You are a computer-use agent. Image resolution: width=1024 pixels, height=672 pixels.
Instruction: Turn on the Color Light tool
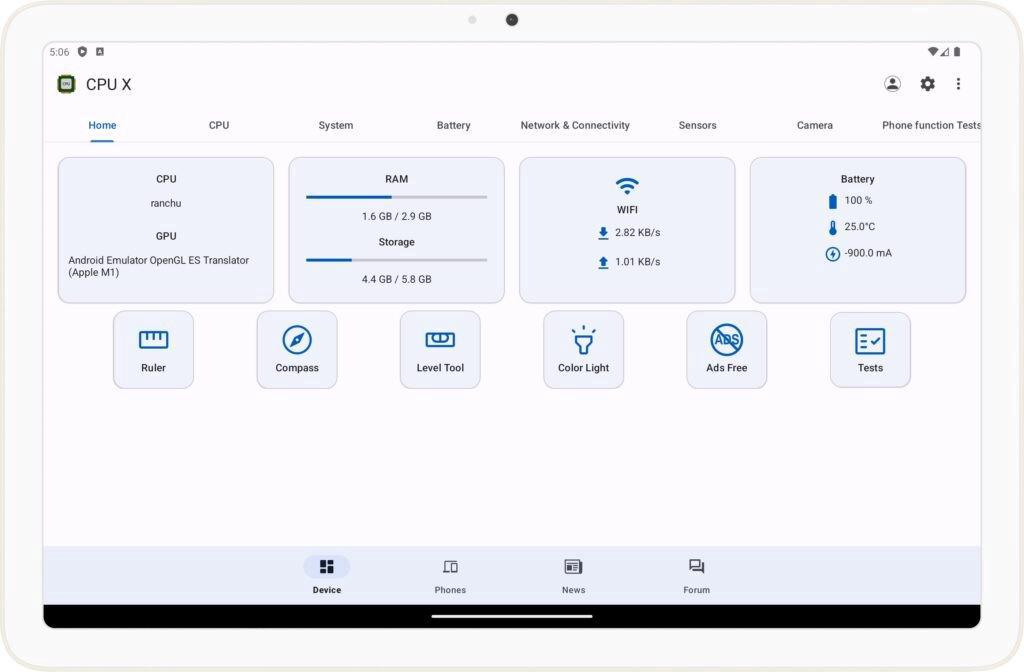pyautogui.click(x=583, y=349)
